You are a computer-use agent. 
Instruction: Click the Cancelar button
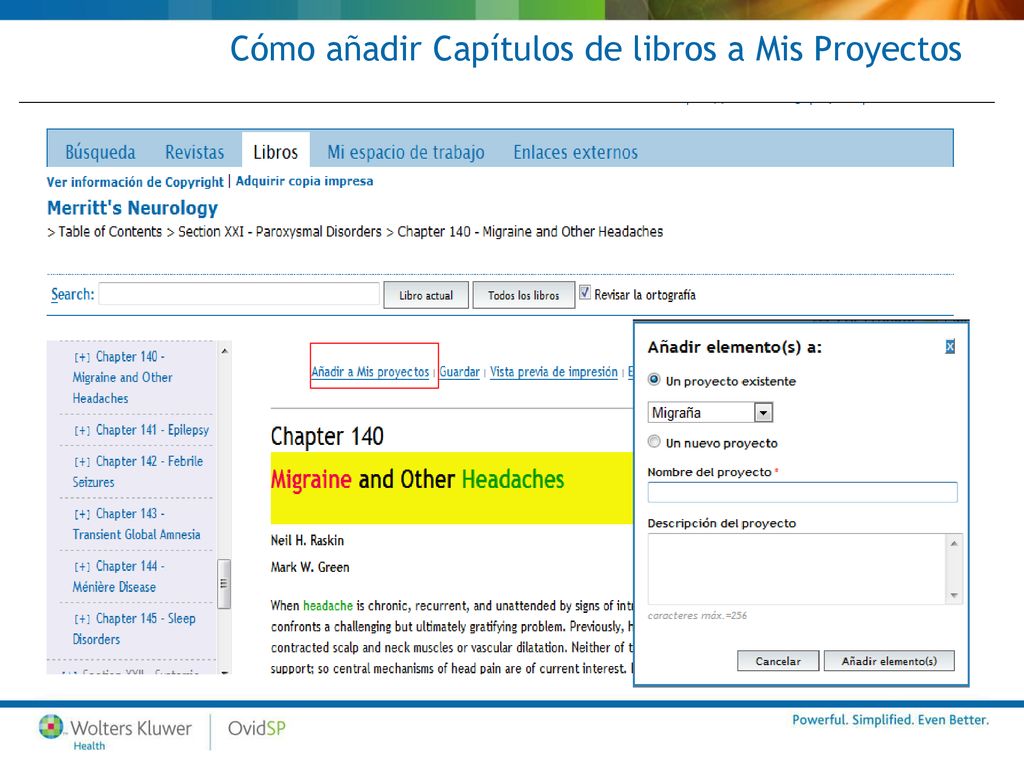point(778,661)
